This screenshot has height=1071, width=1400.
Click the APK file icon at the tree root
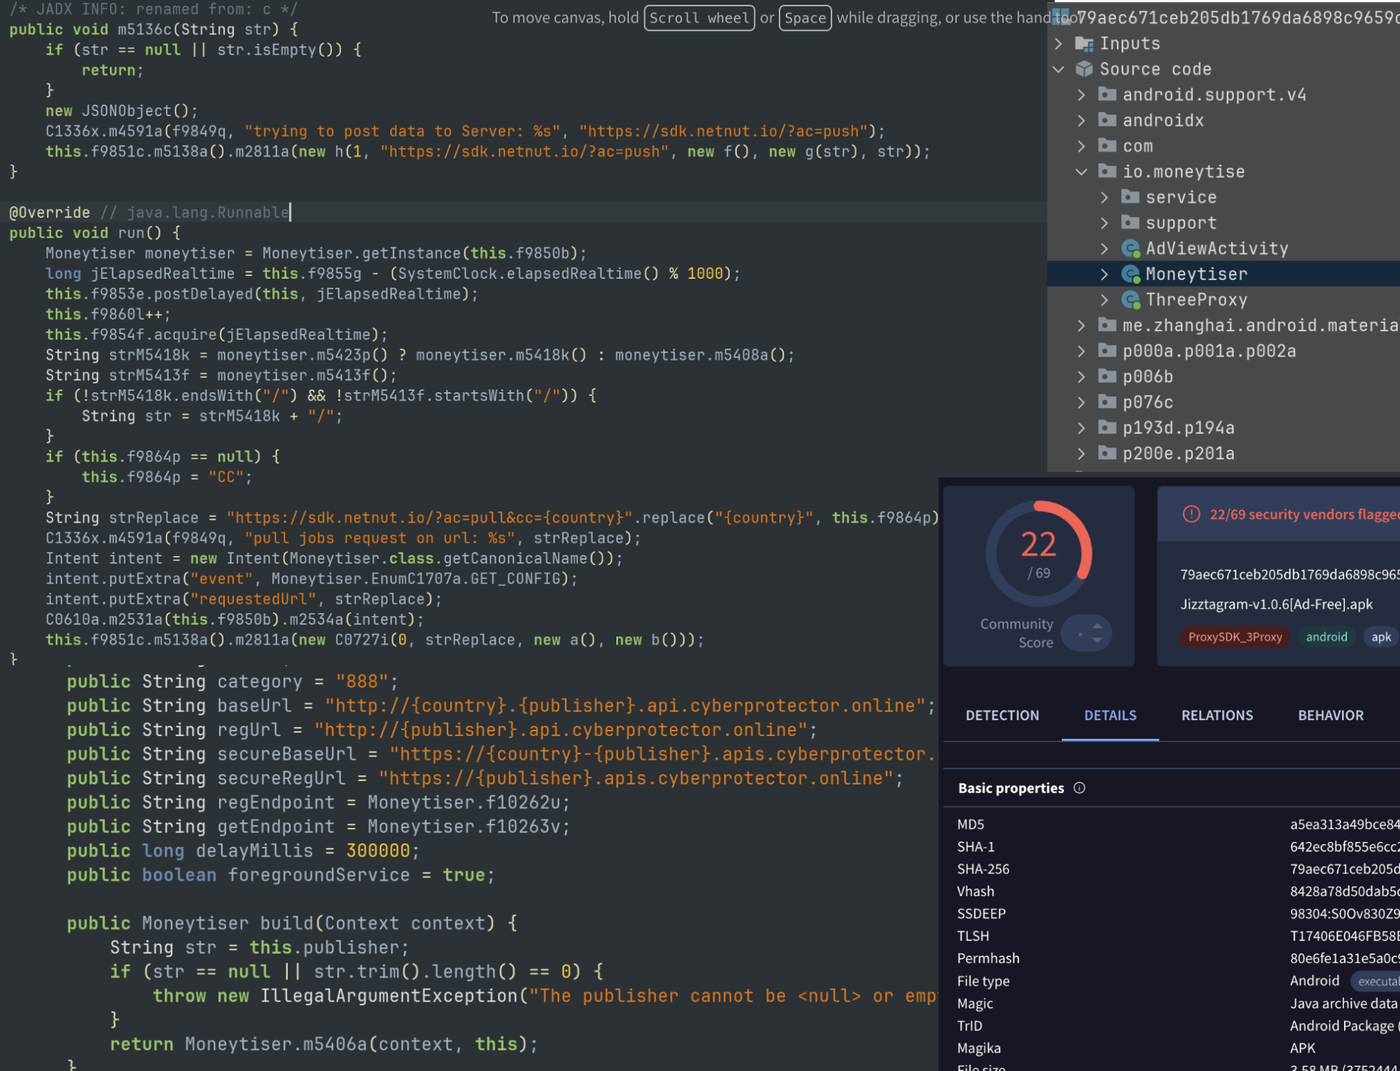[x=1063, y=17]
